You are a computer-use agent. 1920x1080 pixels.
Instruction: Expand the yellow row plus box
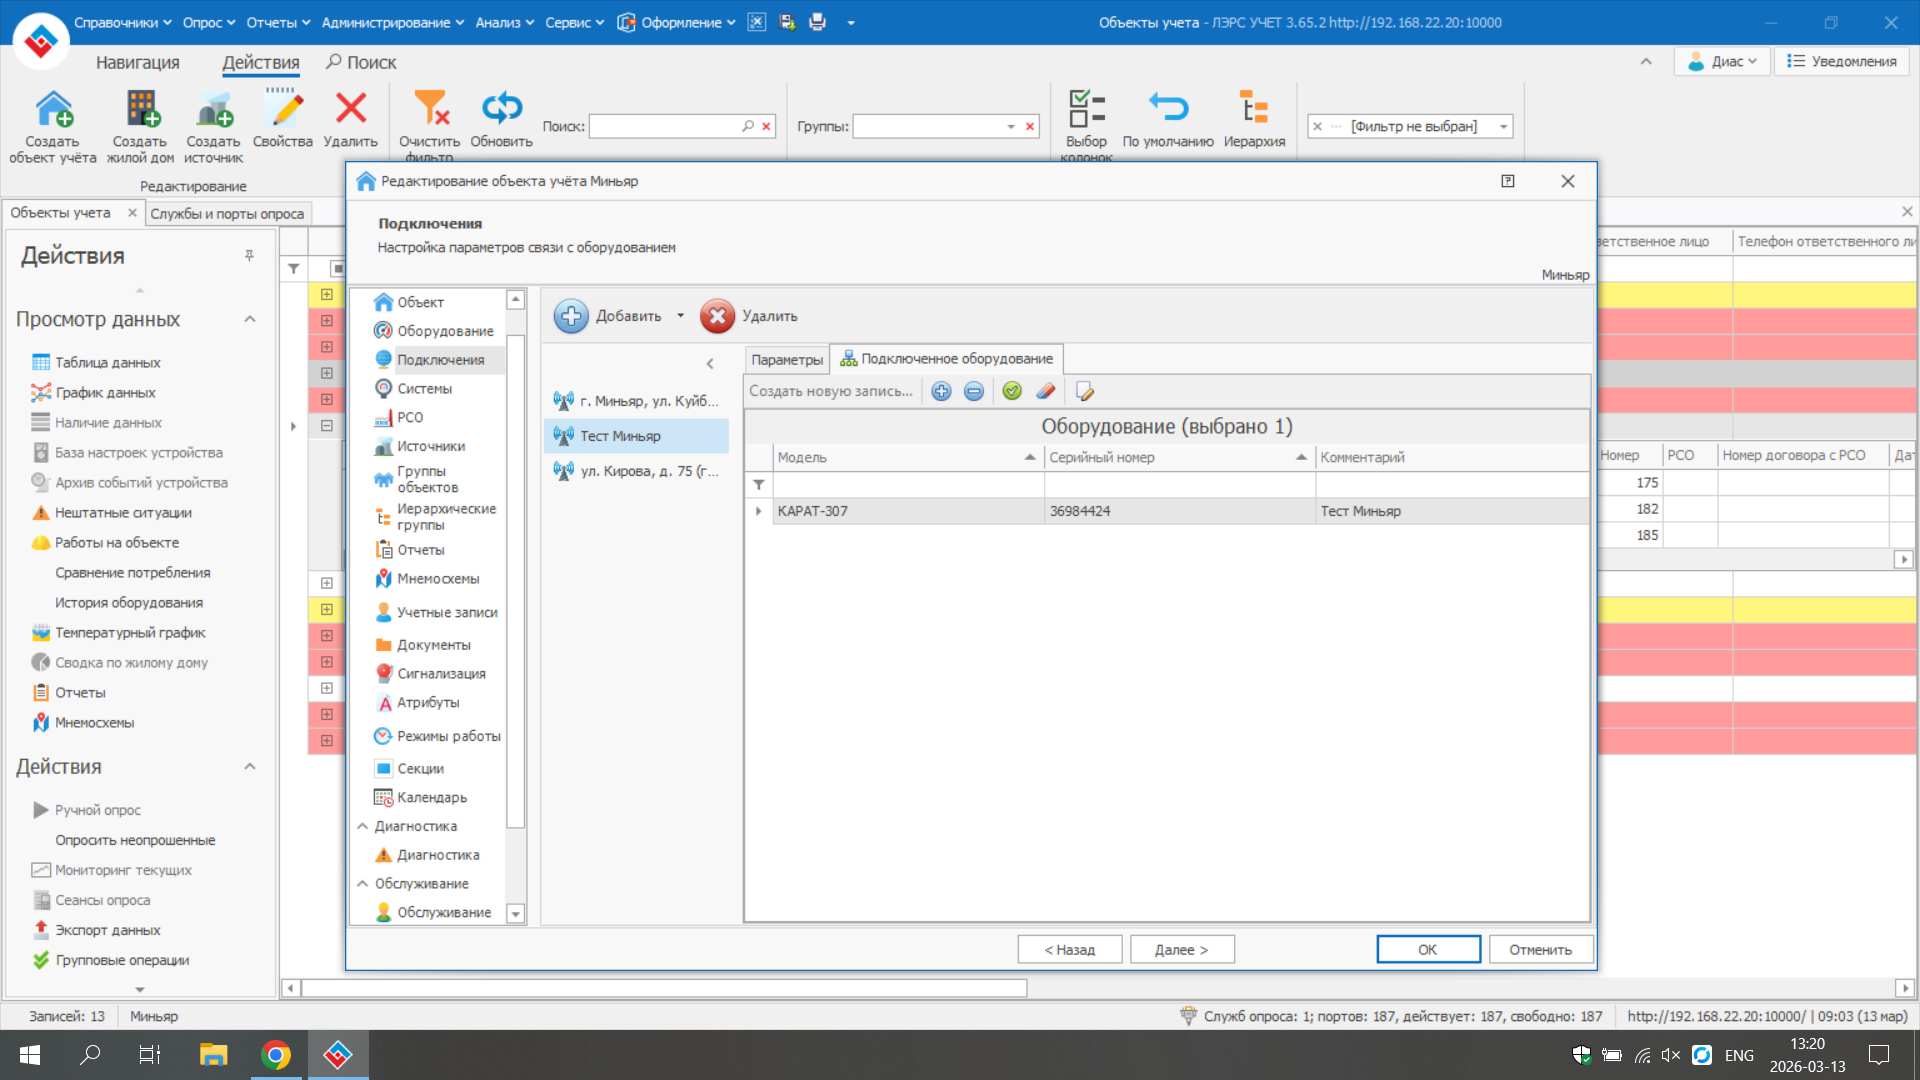(x=327, y=294)
